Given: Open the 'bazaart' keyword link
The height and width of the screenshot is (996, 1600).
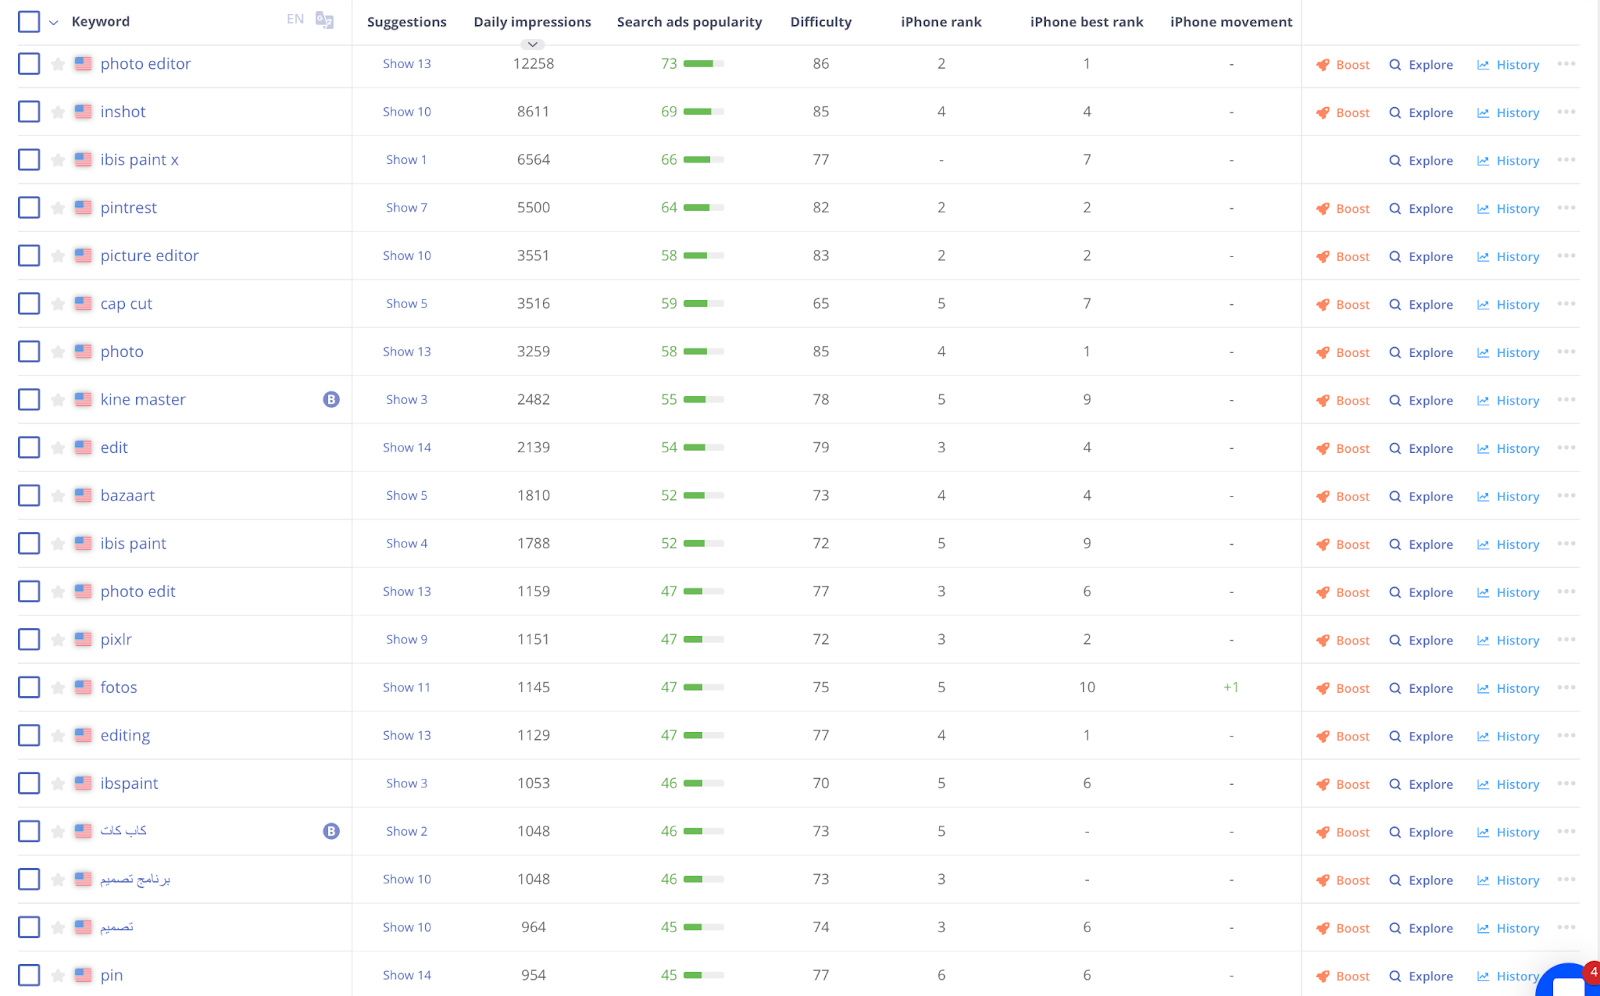Looking at the screenshot, I should tap(128, 495).
